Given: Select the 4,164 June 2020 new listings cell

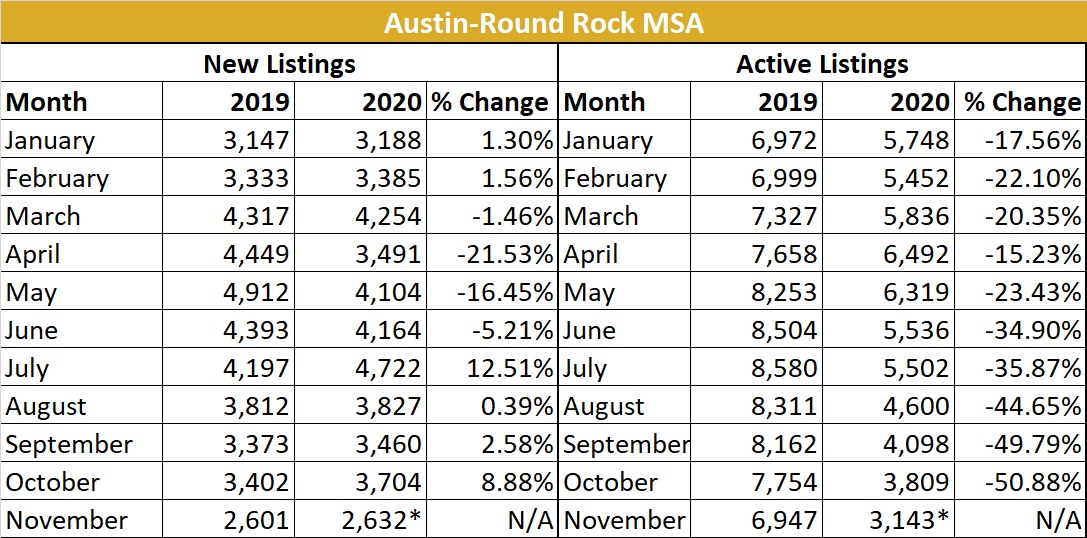Looking at the screenshot, I should (x=387, y=331).
